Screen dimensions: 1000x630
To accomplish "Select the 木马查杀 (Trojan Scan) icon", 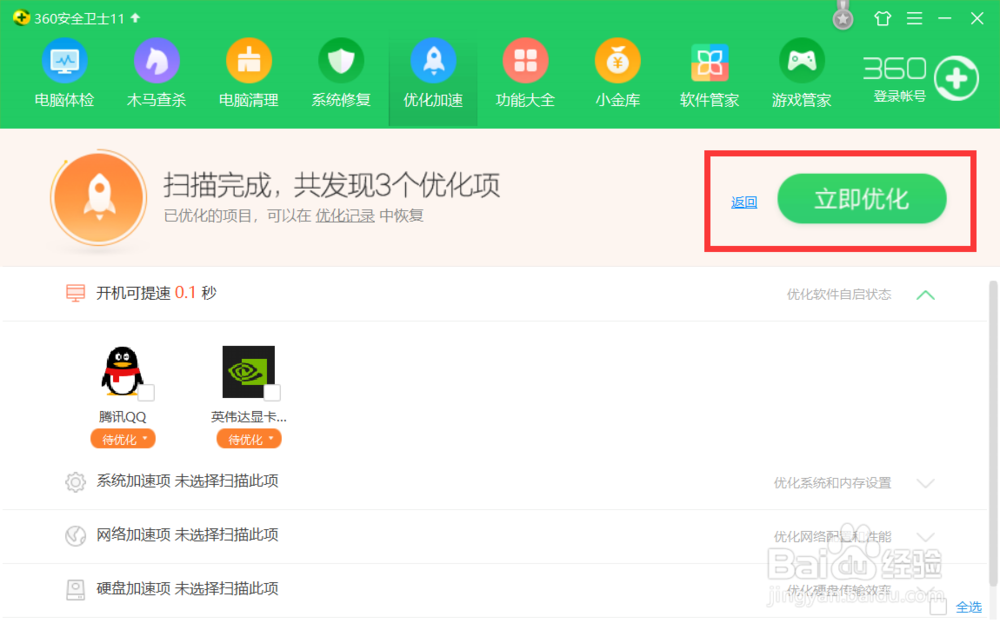I will click(156, 72).
